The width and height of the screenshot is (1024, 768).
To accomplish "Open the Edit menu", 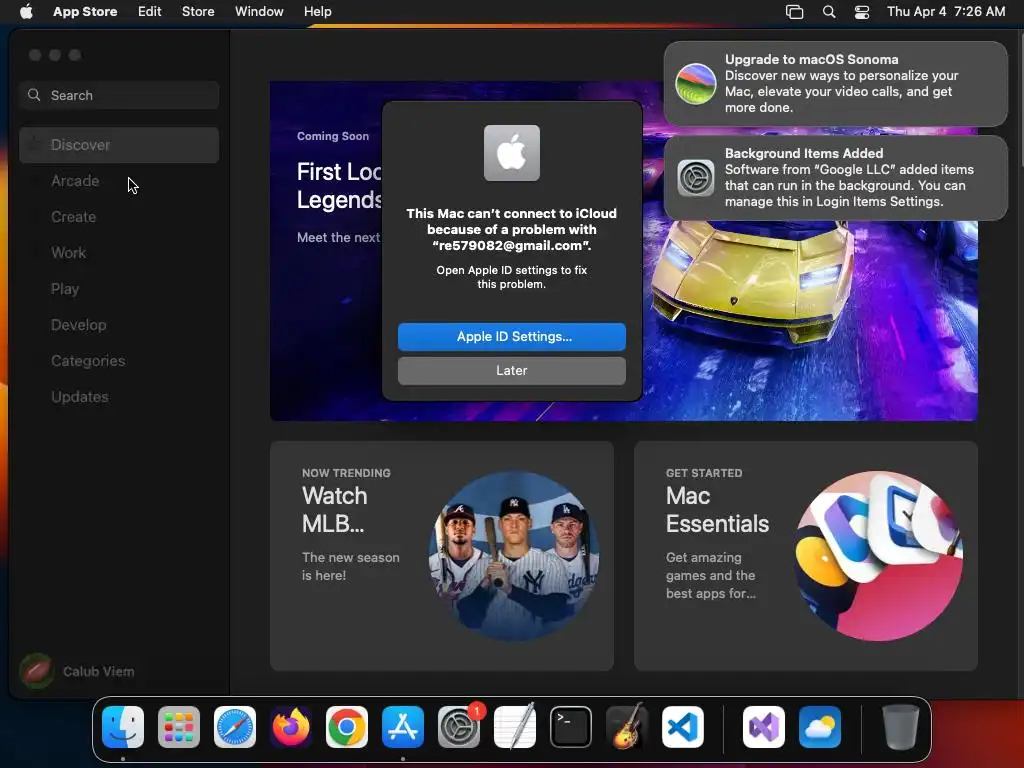I will (x=150, y=11).
